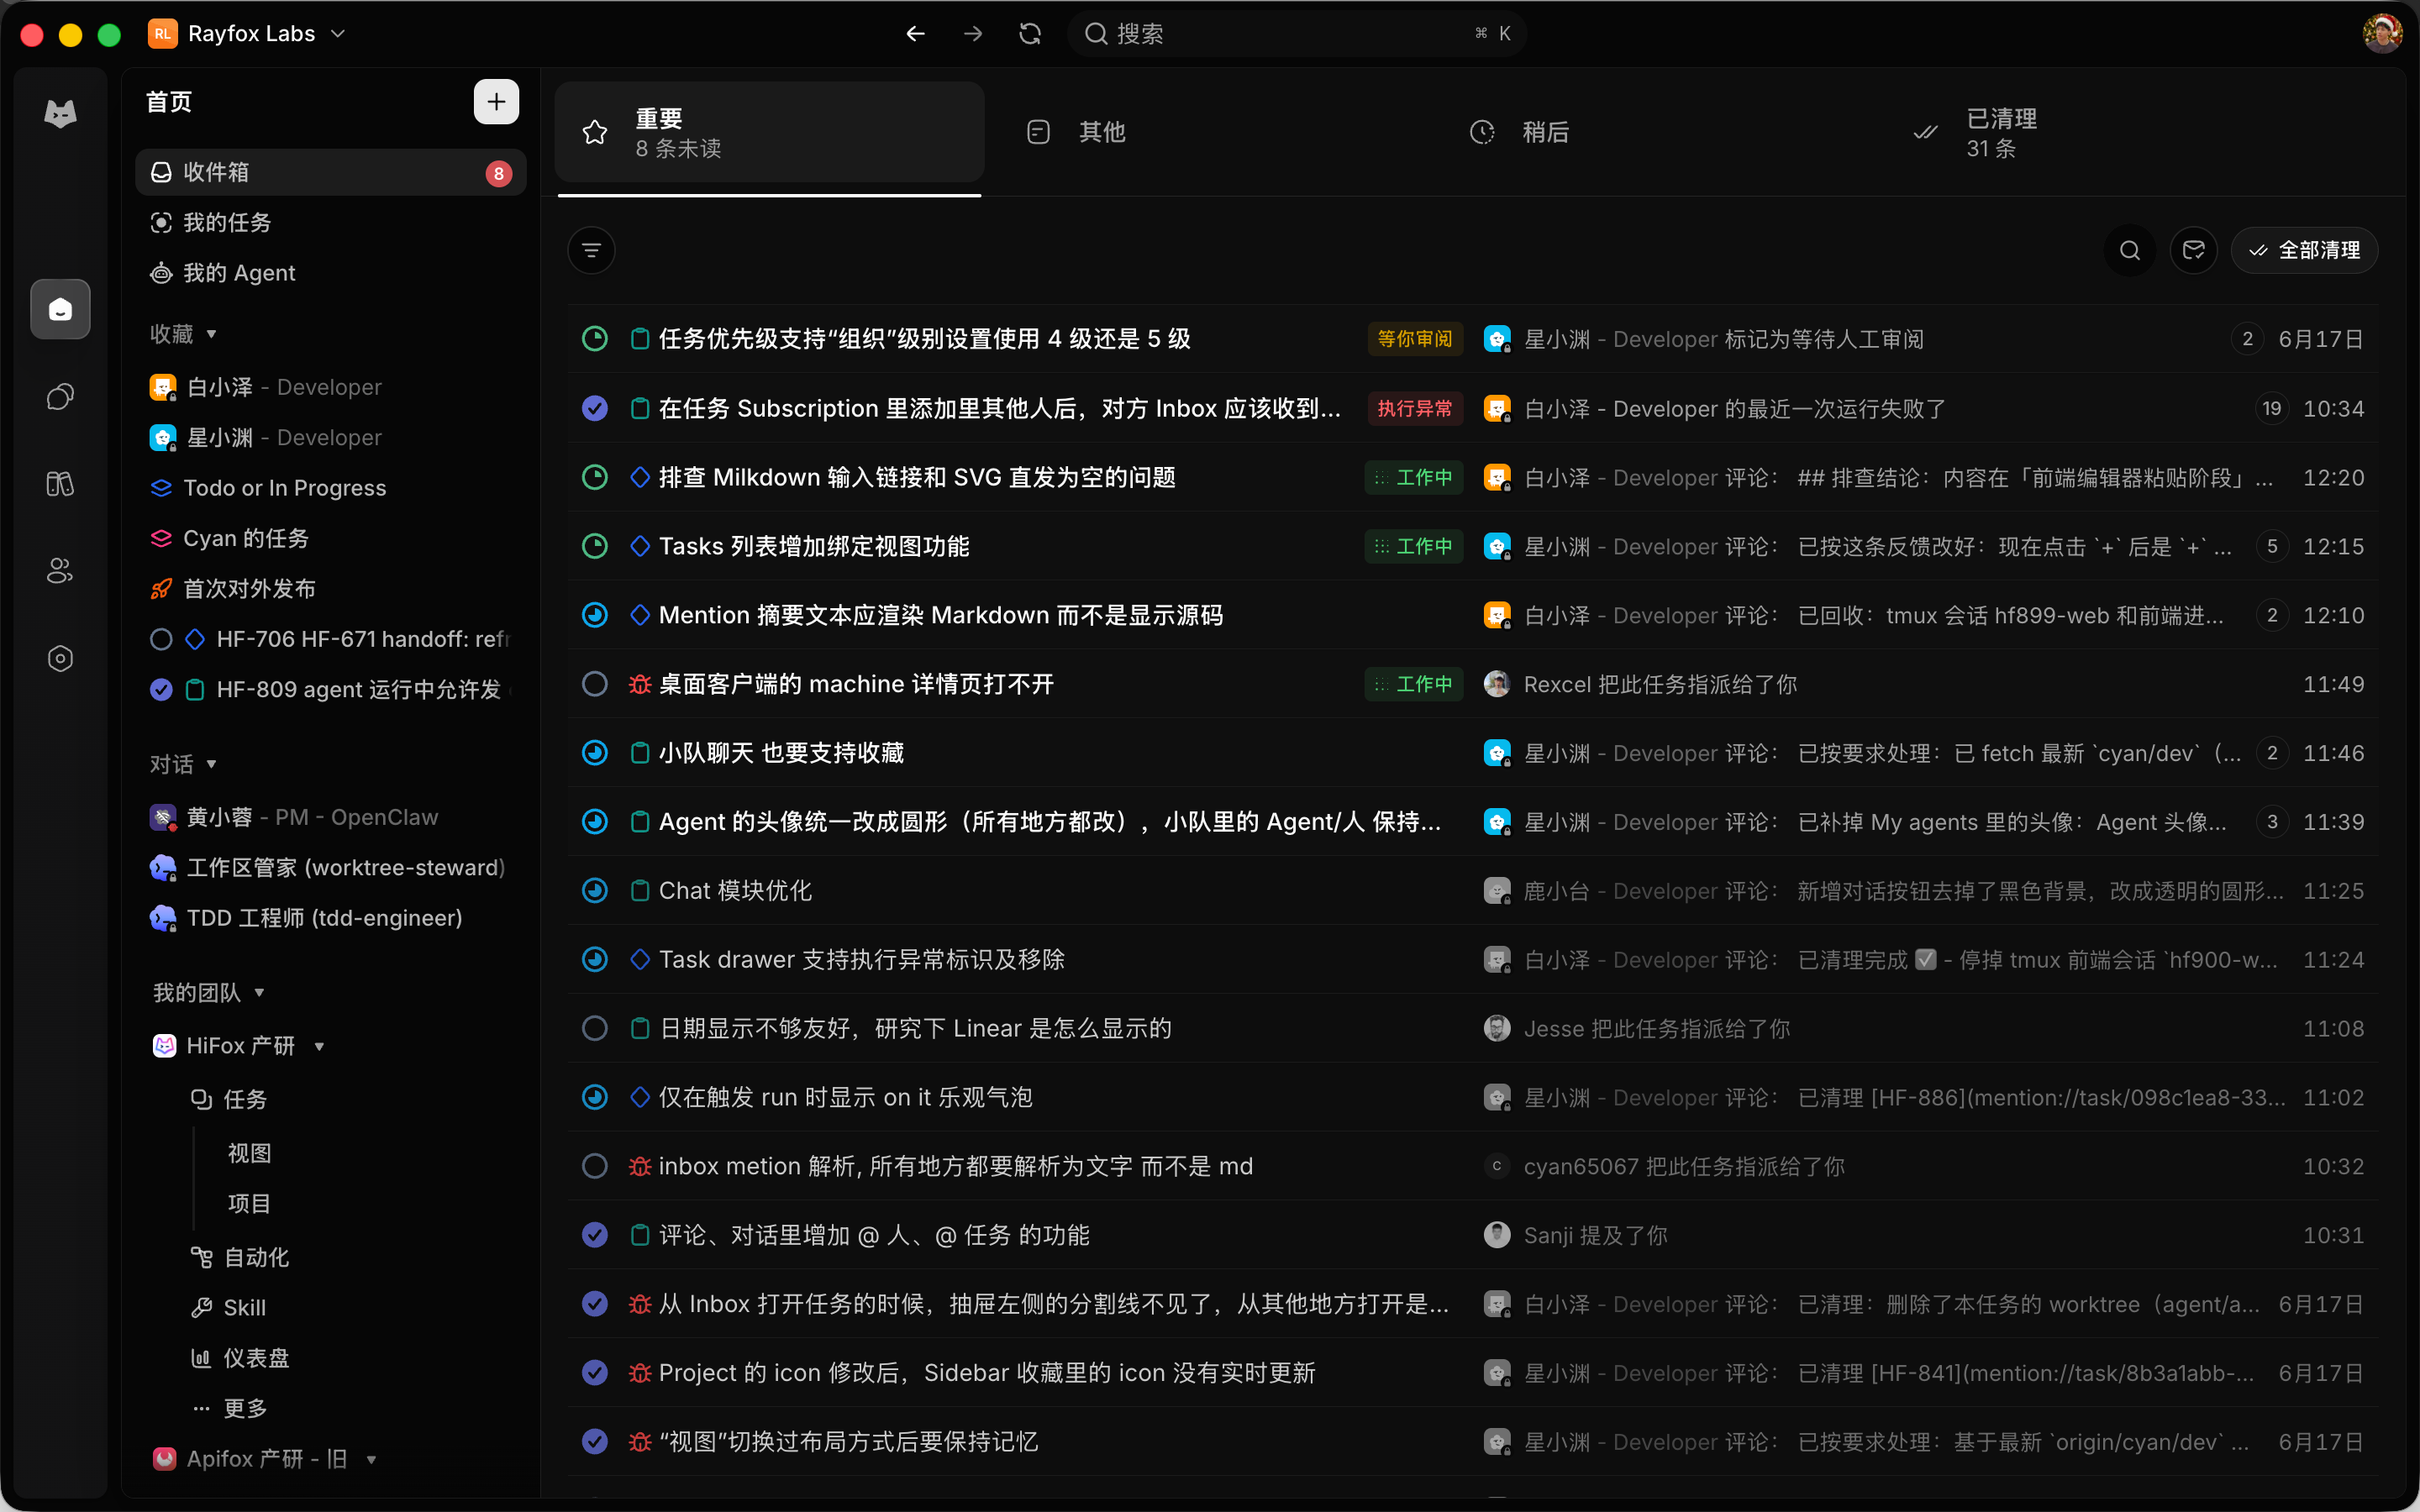The height and width of the screenshot is (1512, 2420).
Task: Toggle status of HF-706 favorite item
Action: pos(161,639)
